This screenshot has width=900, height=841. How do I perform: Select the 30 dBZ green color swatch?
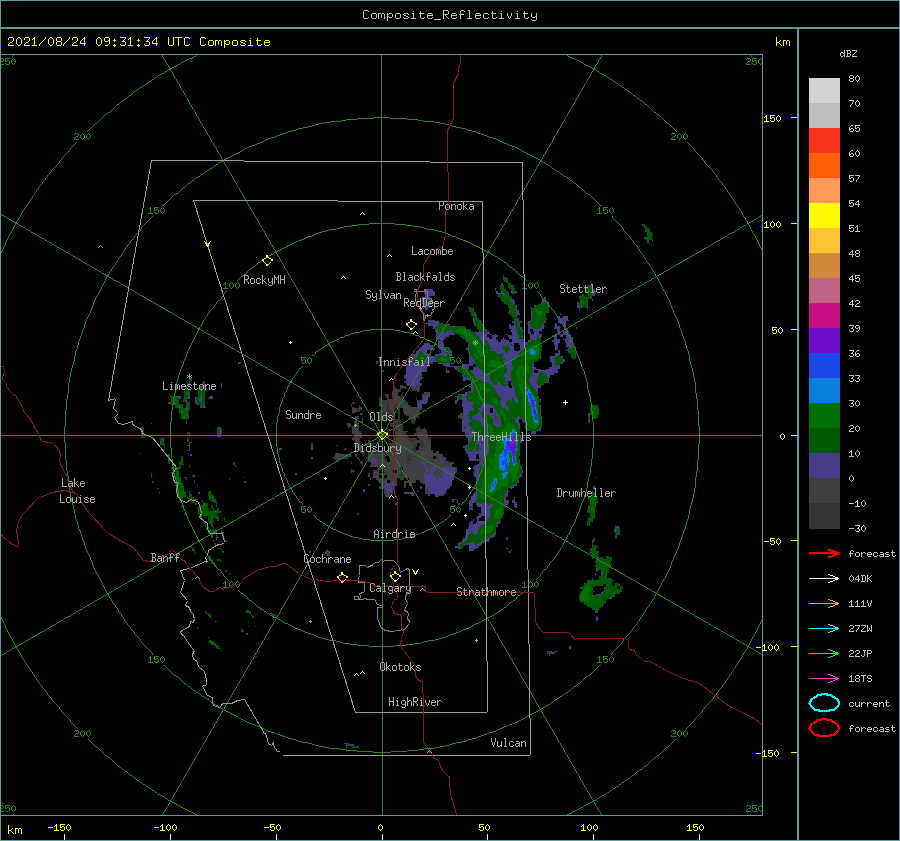click(824, 416)
